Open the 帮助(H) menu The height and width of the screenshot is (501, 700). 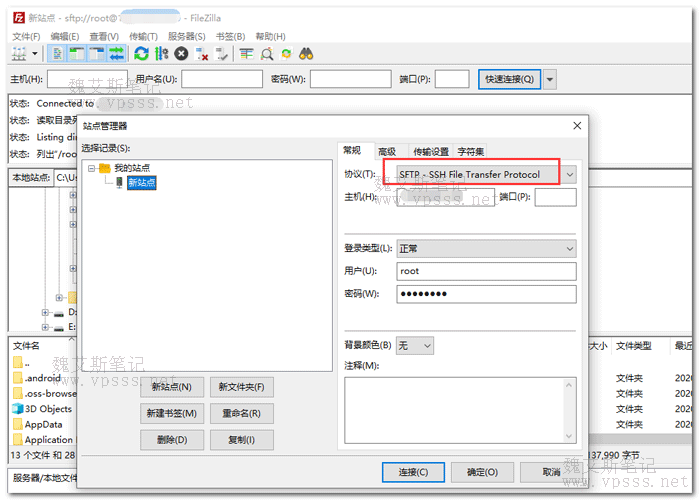(270, 36)
